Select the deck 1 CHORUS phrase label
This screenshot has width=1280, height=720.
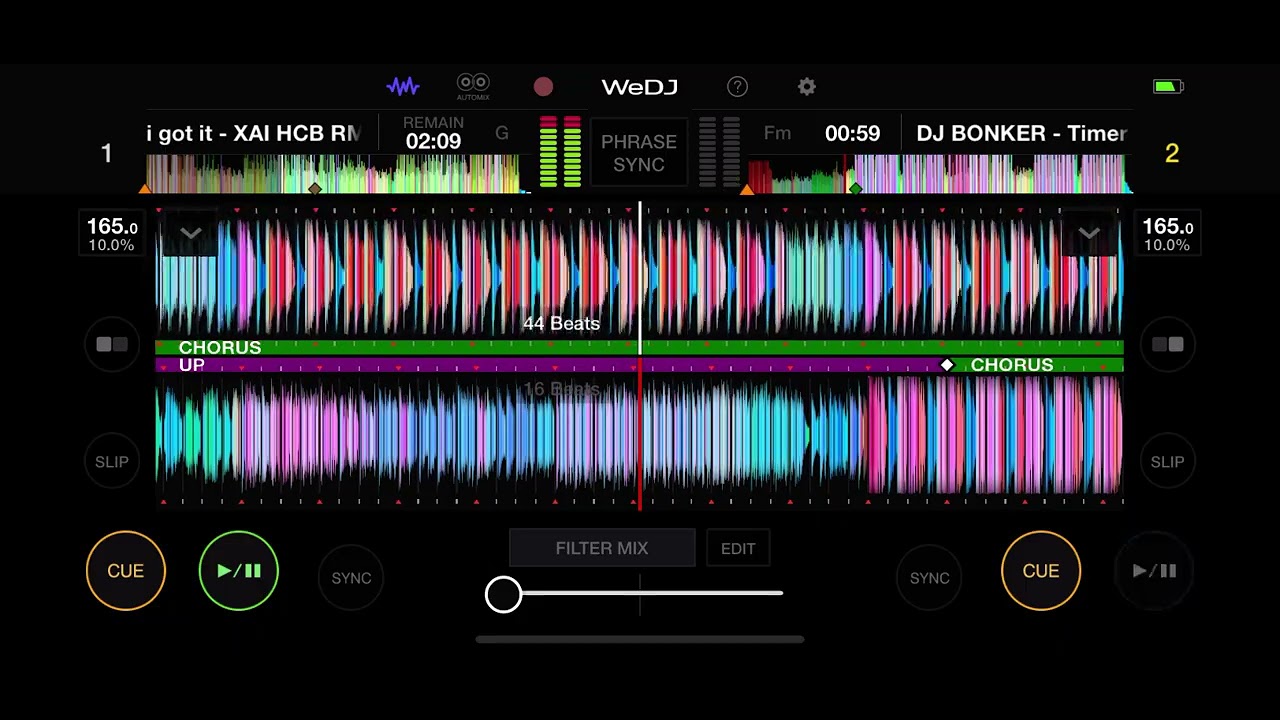point(220,347)
